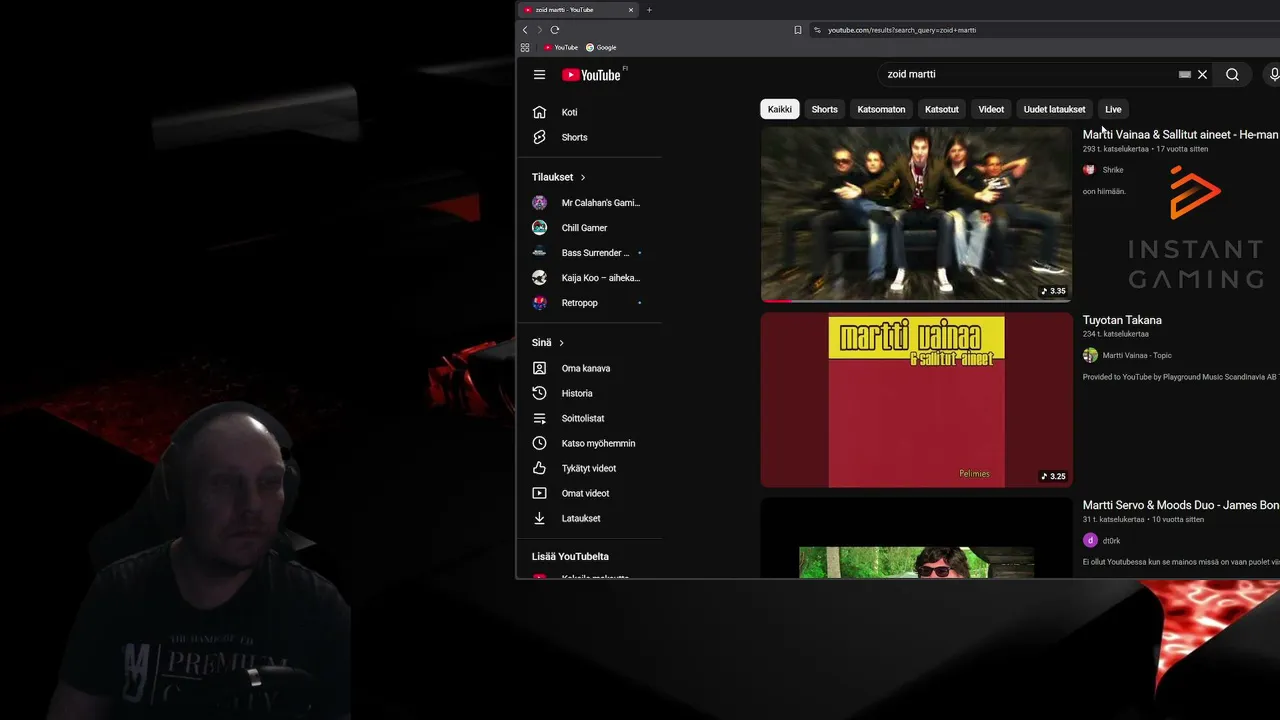Open the dt0rk channel link
The width and height of the screenshot is (1280, 720).
pos(1111,541)
